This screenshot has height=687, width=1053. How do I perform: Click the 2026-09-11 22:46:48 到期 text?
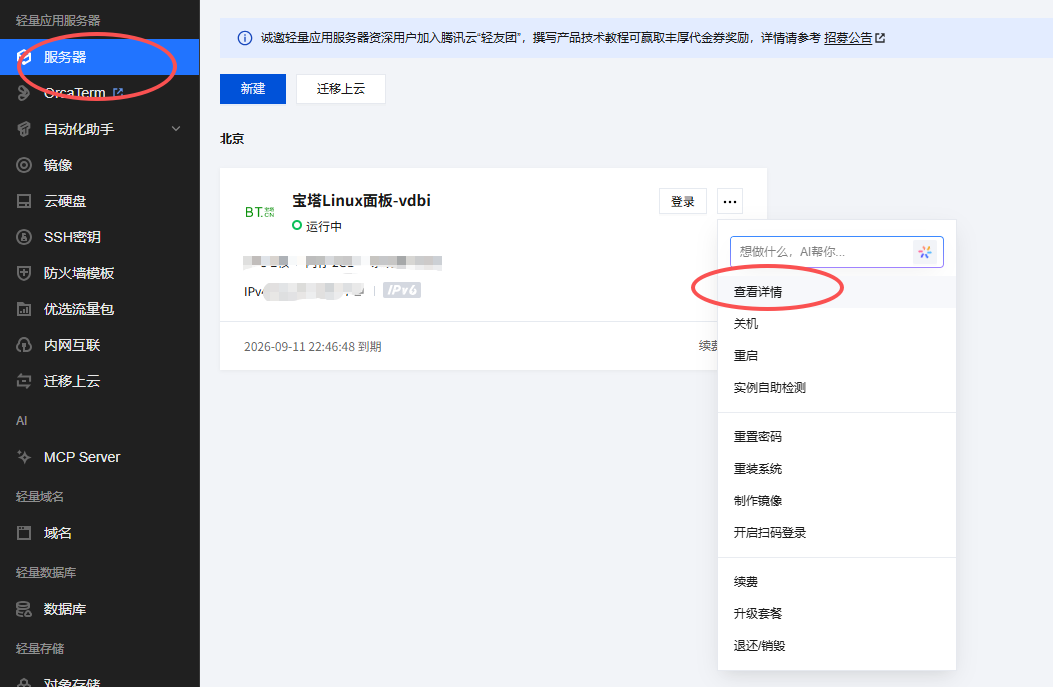click(x=313, y=347)
